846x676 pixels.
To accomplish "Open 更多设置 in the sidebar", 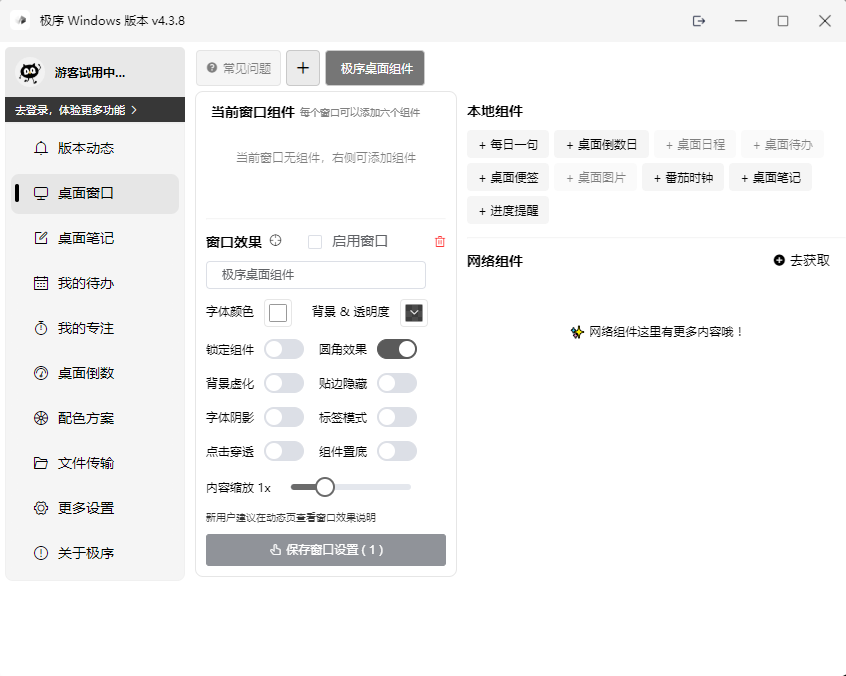I will (x=95, y=508).
